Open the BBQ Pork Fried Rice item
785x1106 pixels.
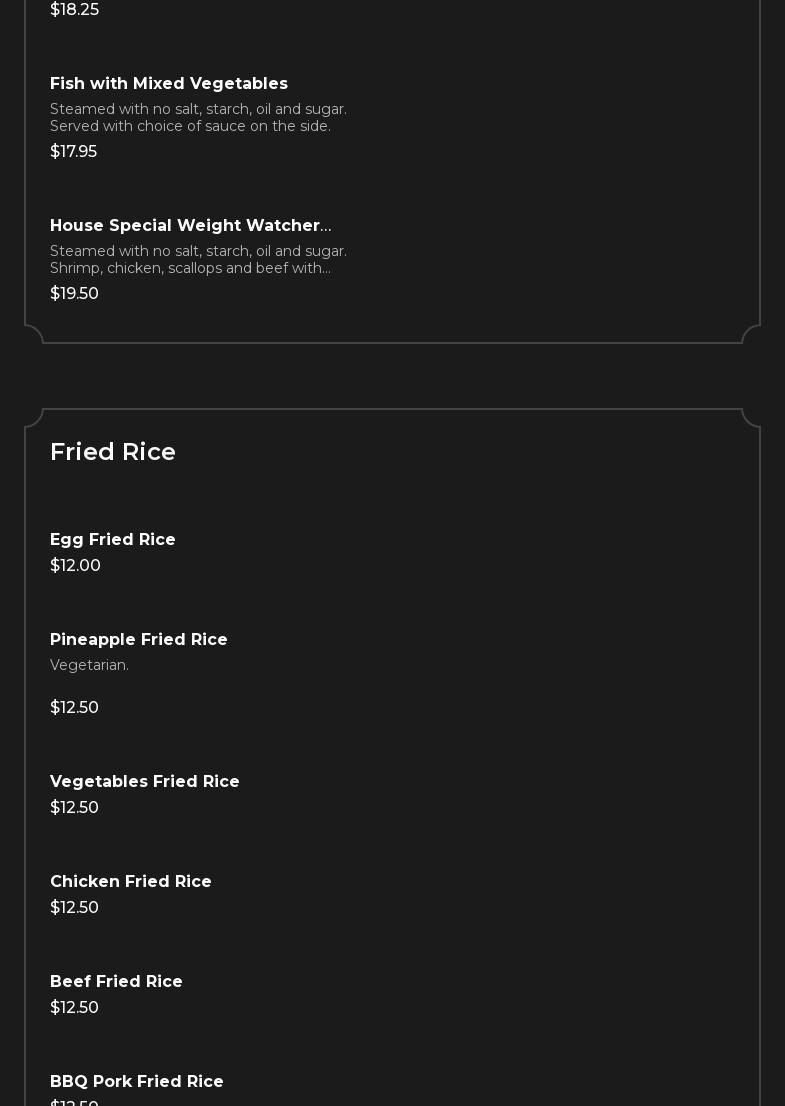click(x=137, y=1082)
